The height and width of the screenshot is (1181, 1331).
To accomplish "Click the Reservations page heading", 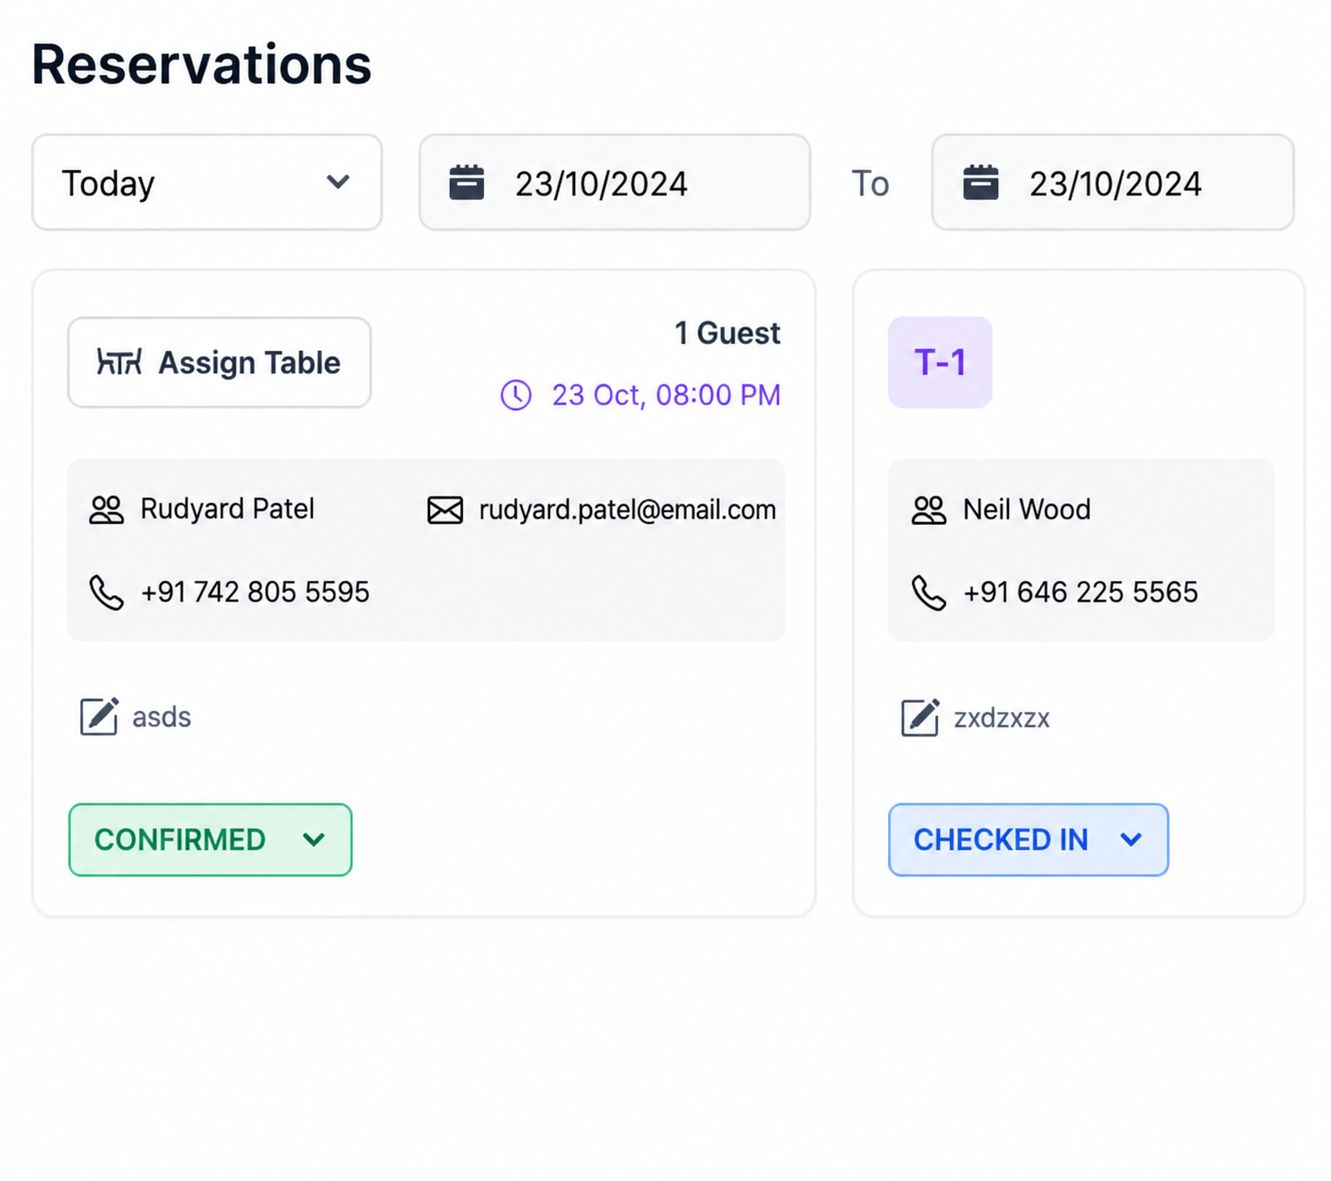I will 201,65.
